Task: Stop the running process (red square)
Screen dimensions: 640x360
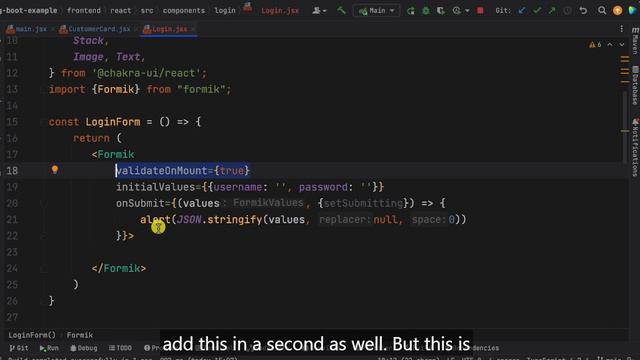Action: click(480, 11)
